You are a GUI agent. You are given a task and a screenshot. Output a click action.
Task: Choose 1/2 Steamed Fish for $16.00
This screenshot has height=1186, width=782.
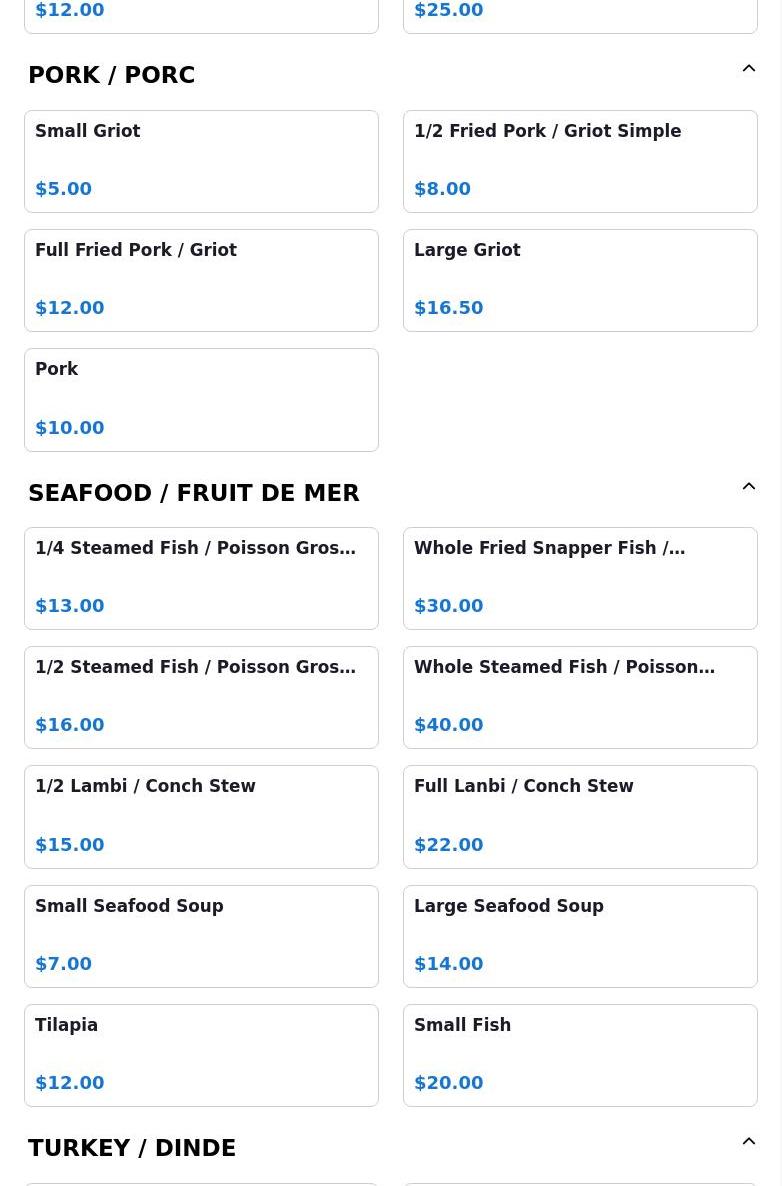[x=201, y=697]
